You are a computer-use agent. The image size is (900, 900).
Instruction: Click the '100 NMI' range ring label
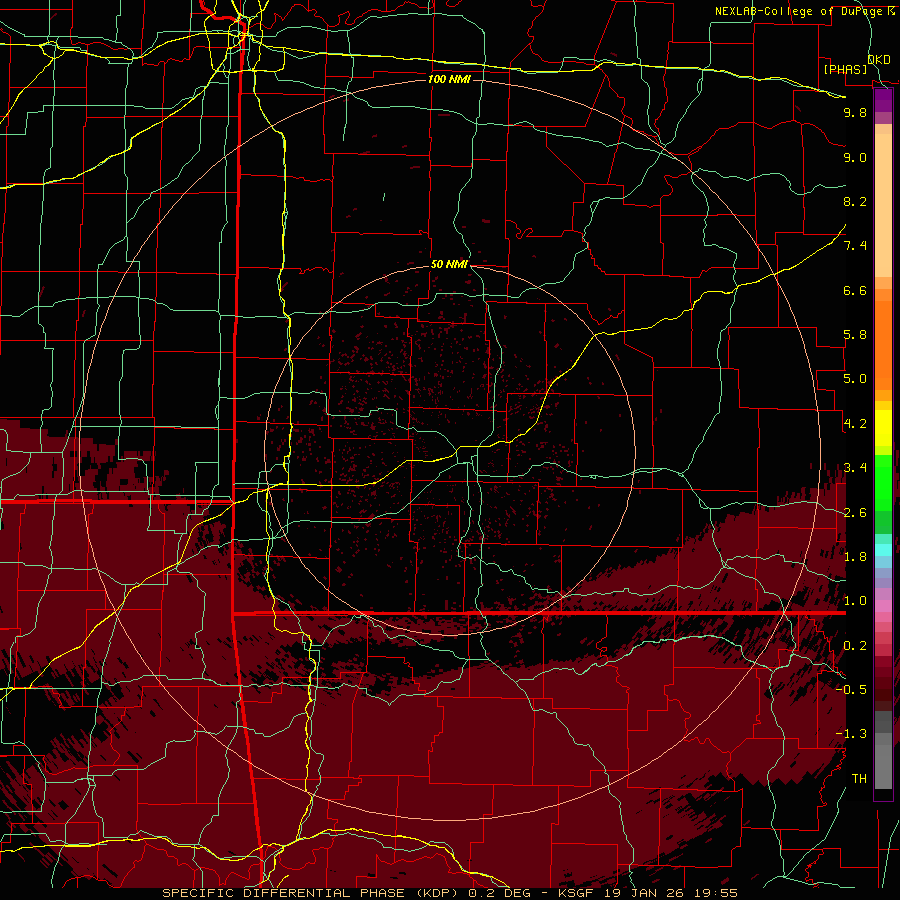pos(449,79)
